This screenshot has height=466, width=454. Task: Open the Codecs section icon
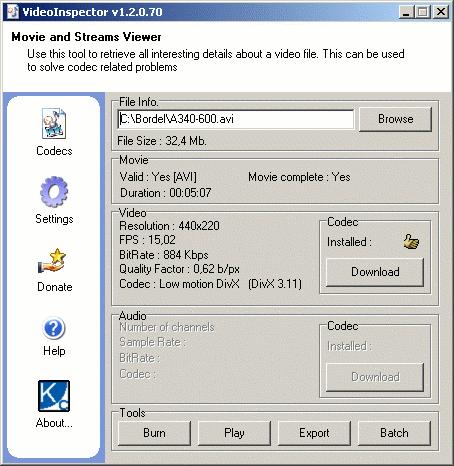tap(54, 123)
